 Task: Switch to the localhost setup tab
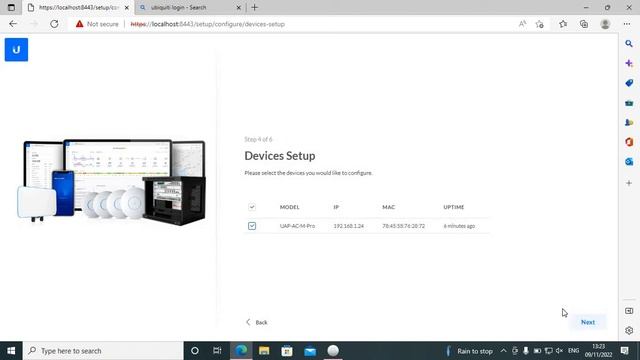click(78, 7)
